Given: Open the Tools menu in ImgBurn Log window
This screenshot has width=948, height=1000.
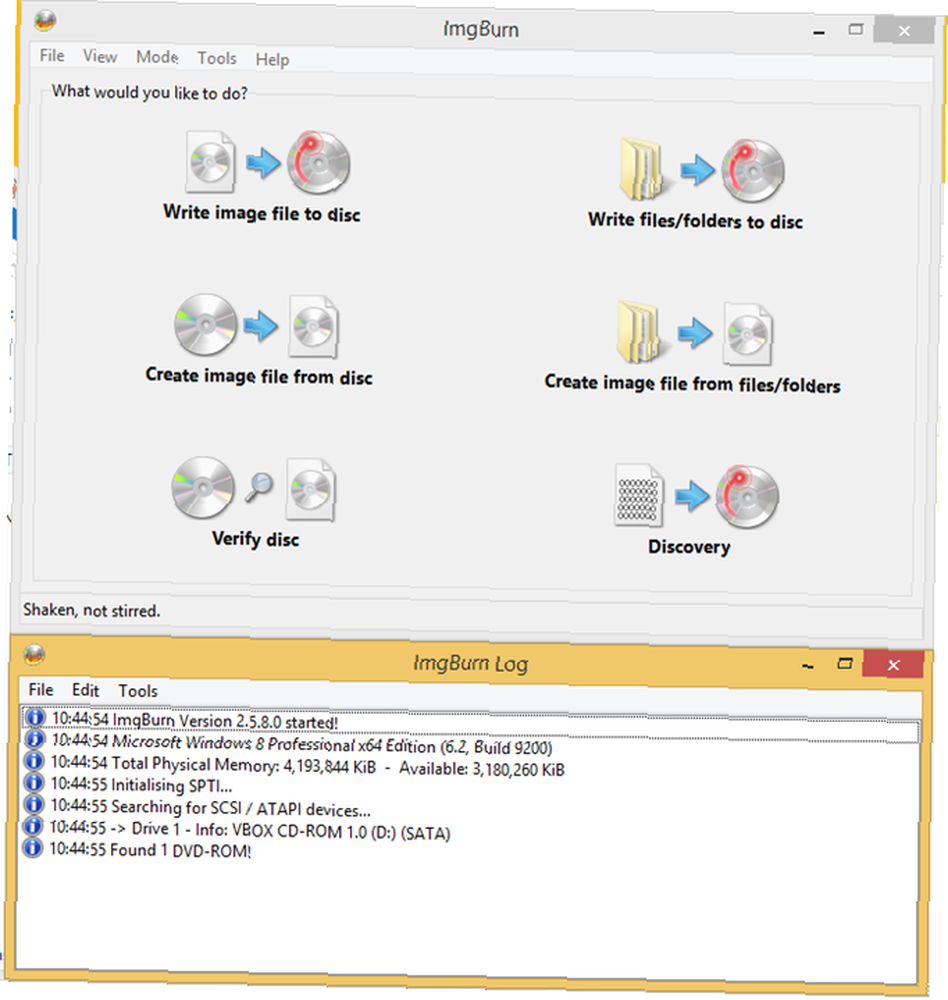Looking at the screenshot, I should (138, 691).
